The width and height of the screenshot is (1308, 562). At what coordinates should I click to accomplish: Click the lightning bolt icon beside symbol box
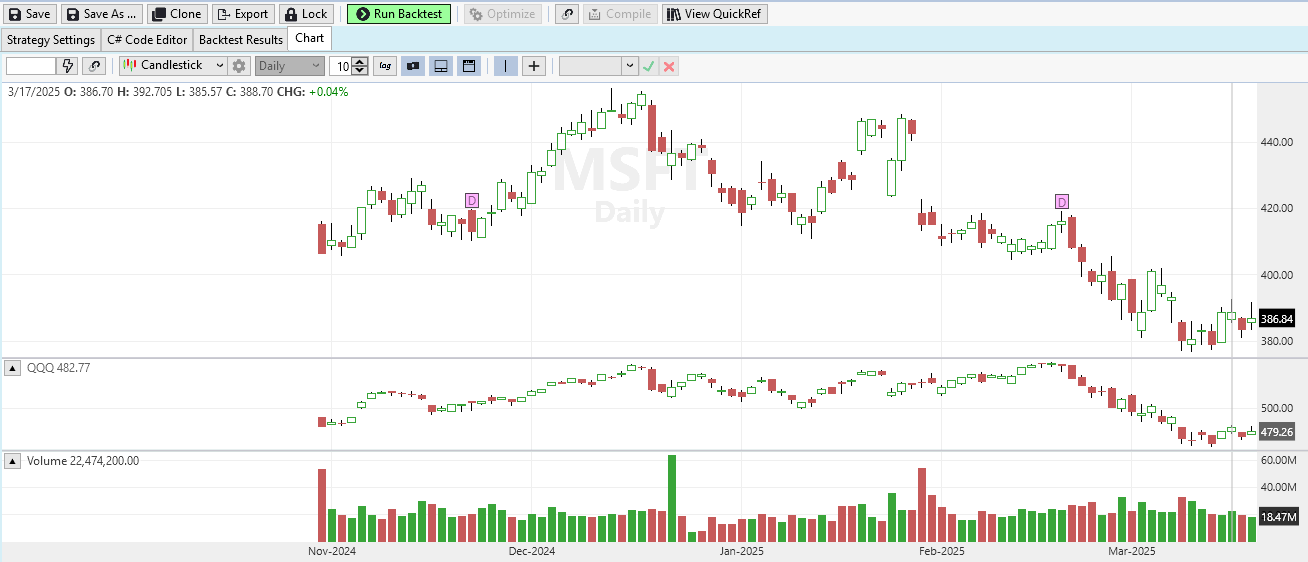[x=68, y=66]
